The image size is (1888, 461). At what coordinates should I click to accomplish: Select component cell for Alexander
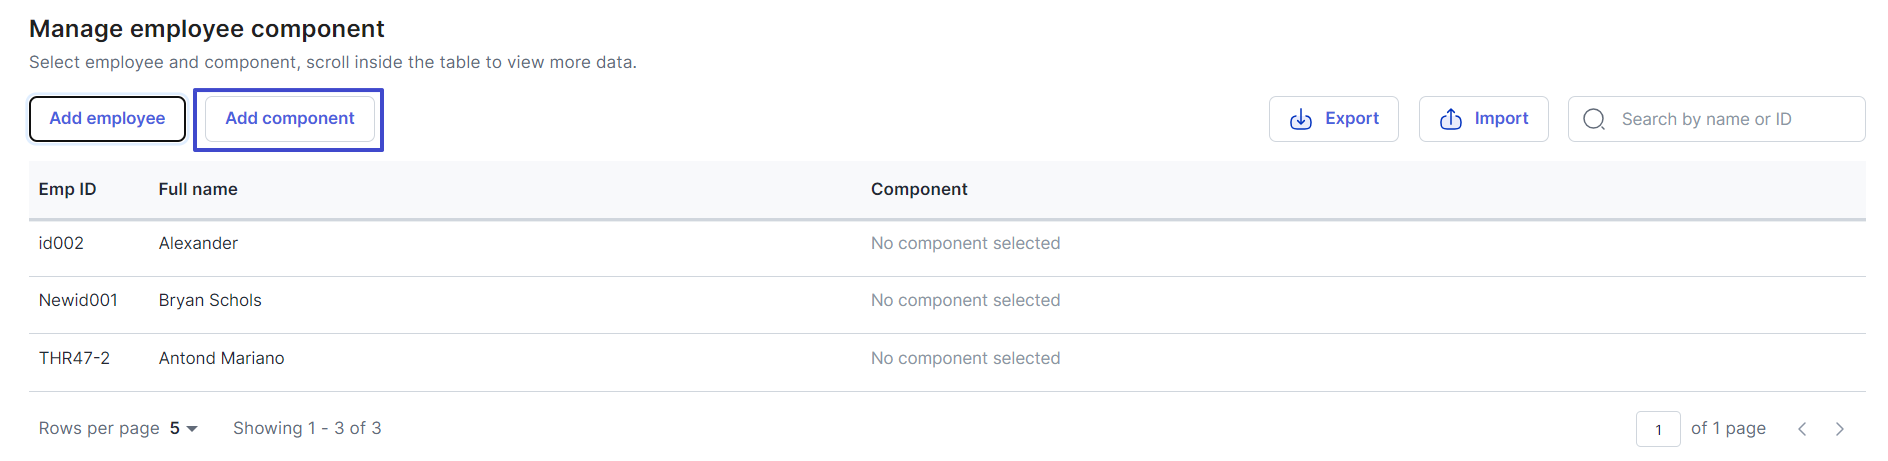[965, 243]
